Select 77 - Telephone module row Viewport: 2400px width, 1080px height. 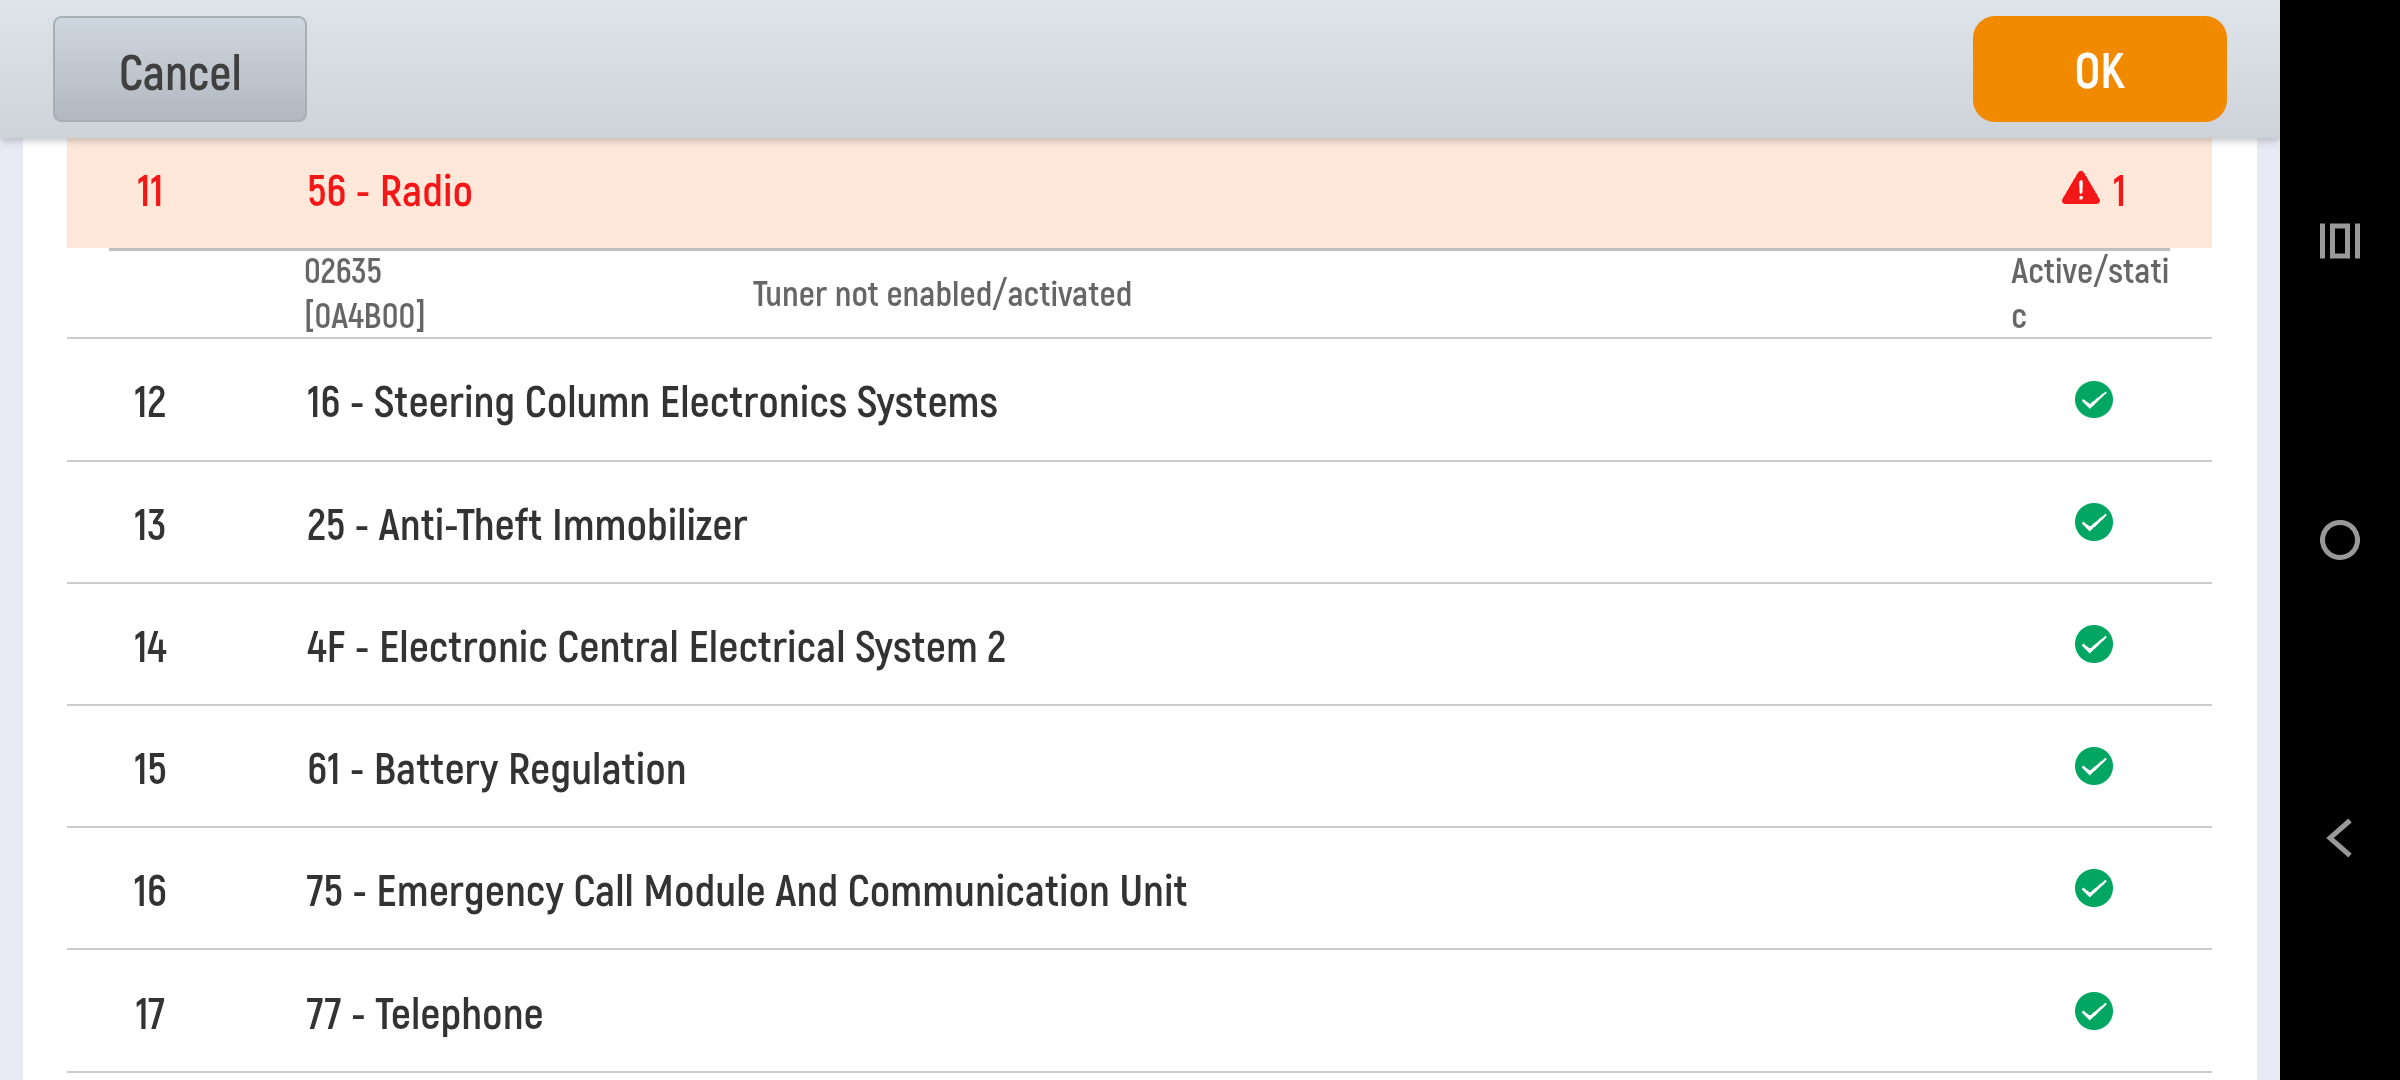[1139, 1012]
